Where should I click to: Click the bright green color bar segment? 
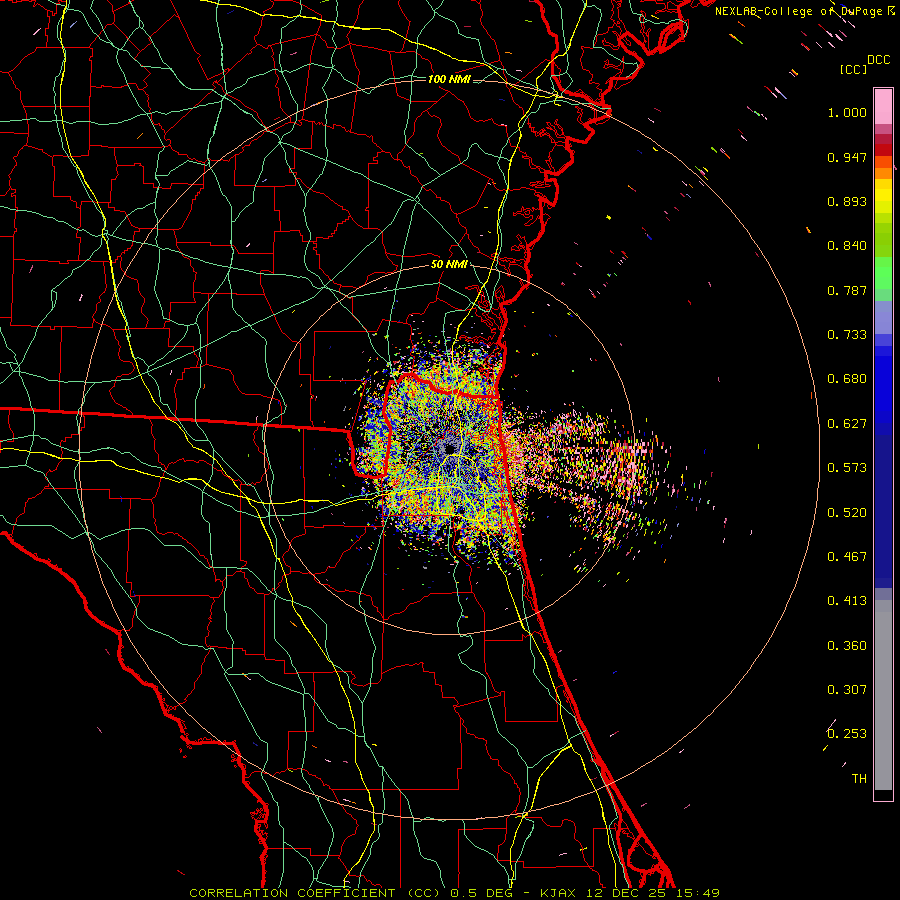point(883,273)
